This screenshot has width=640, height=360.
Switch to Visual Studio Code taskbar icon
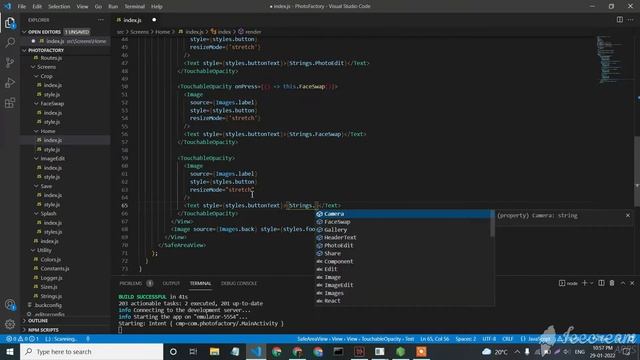point(256,351)
